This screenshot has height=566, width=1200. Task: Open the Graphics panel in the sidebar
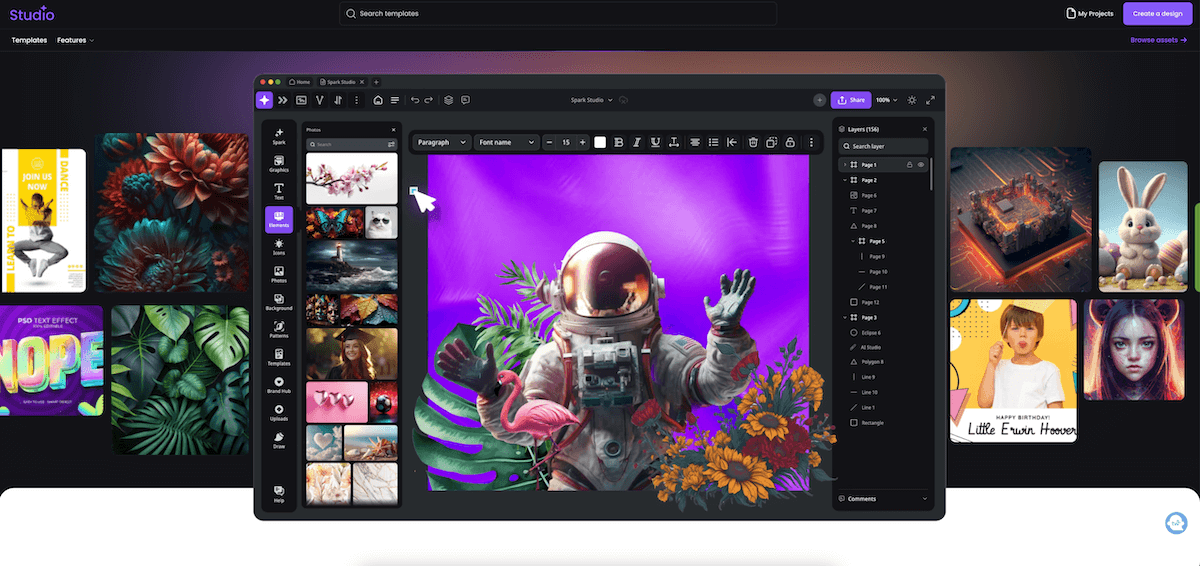click(279, 163)
